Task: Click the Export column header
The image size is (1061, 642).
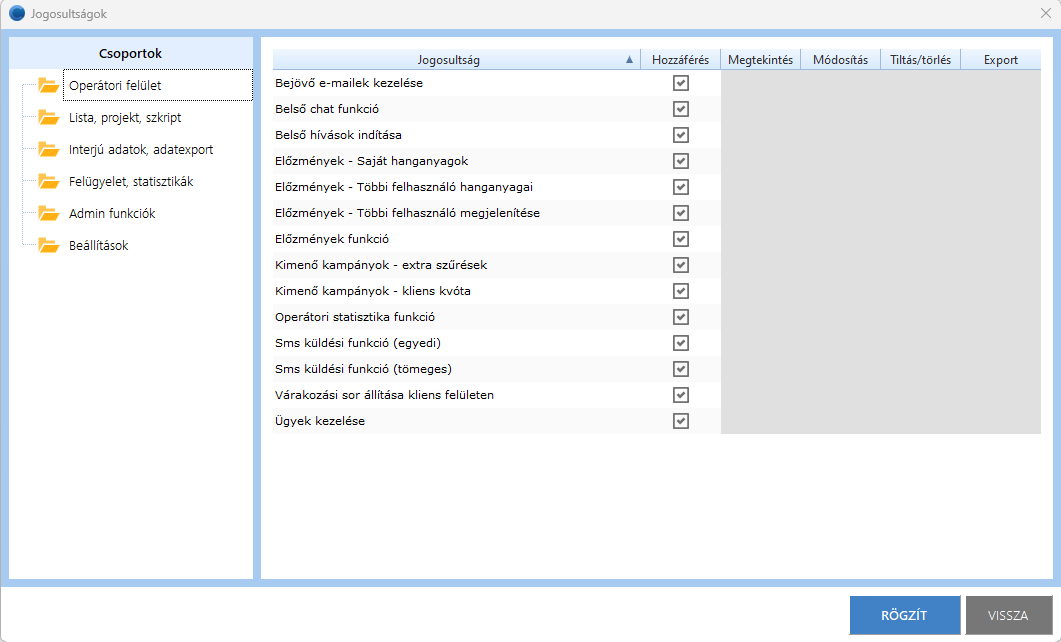Action: [1000, 60]
